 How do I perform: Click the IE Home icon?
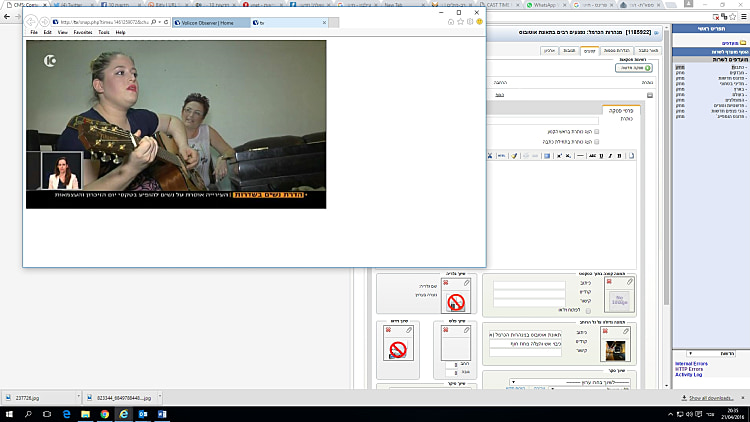(451, 21)
